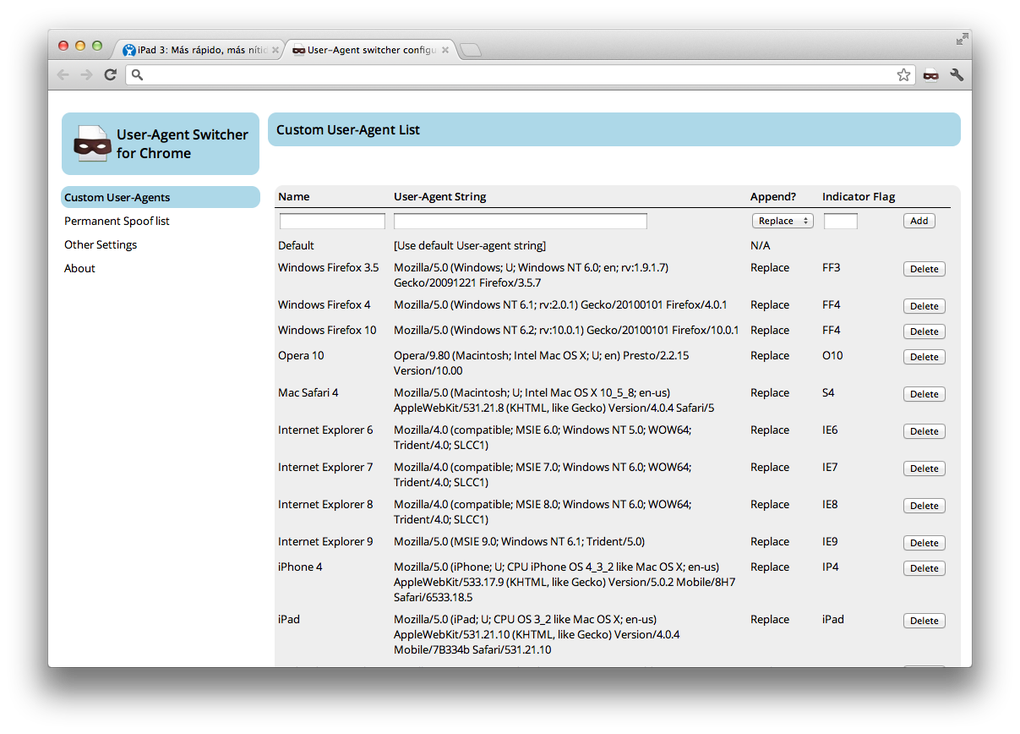Click the Indicator Flag column header
Viewport: 1020px width, 734px height.
click(859, 197)
